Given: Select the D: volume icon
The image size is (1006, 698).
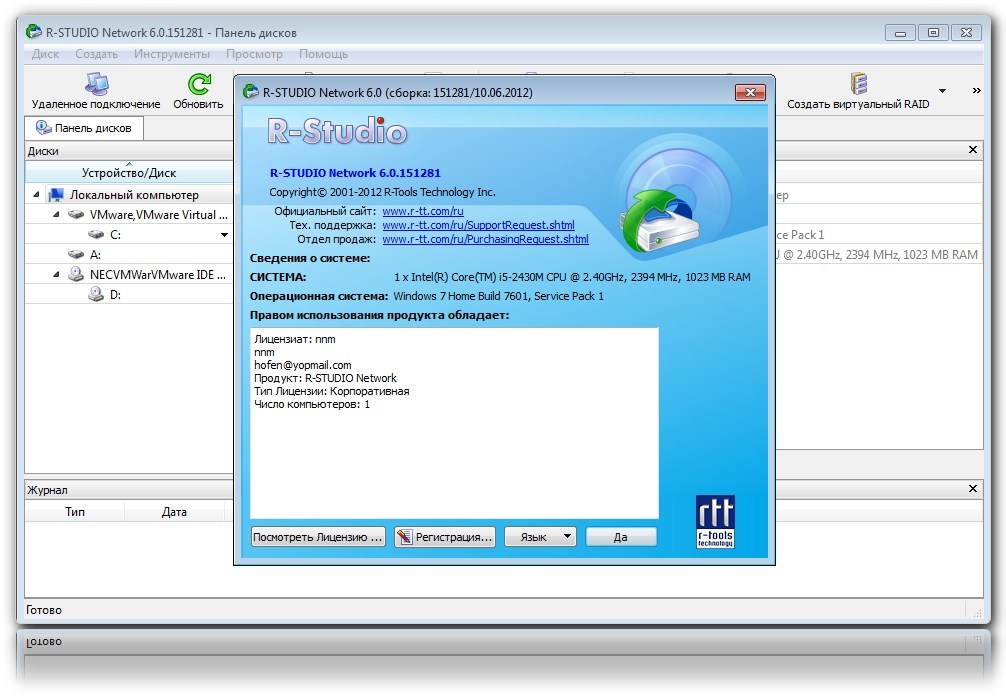Looking at the screenshot, I should pos(96,295).
